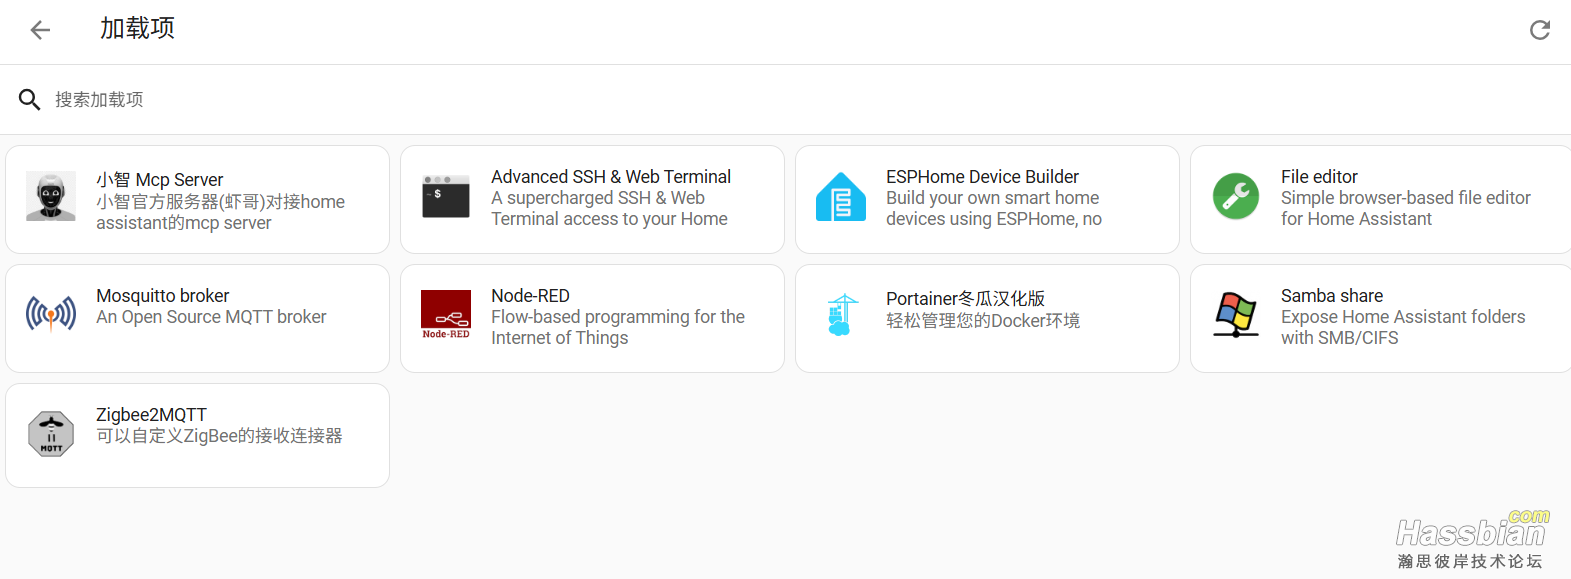This screenshot has height=579, width=1571.
Task: Click the back arrow icon
Action: 40,30
